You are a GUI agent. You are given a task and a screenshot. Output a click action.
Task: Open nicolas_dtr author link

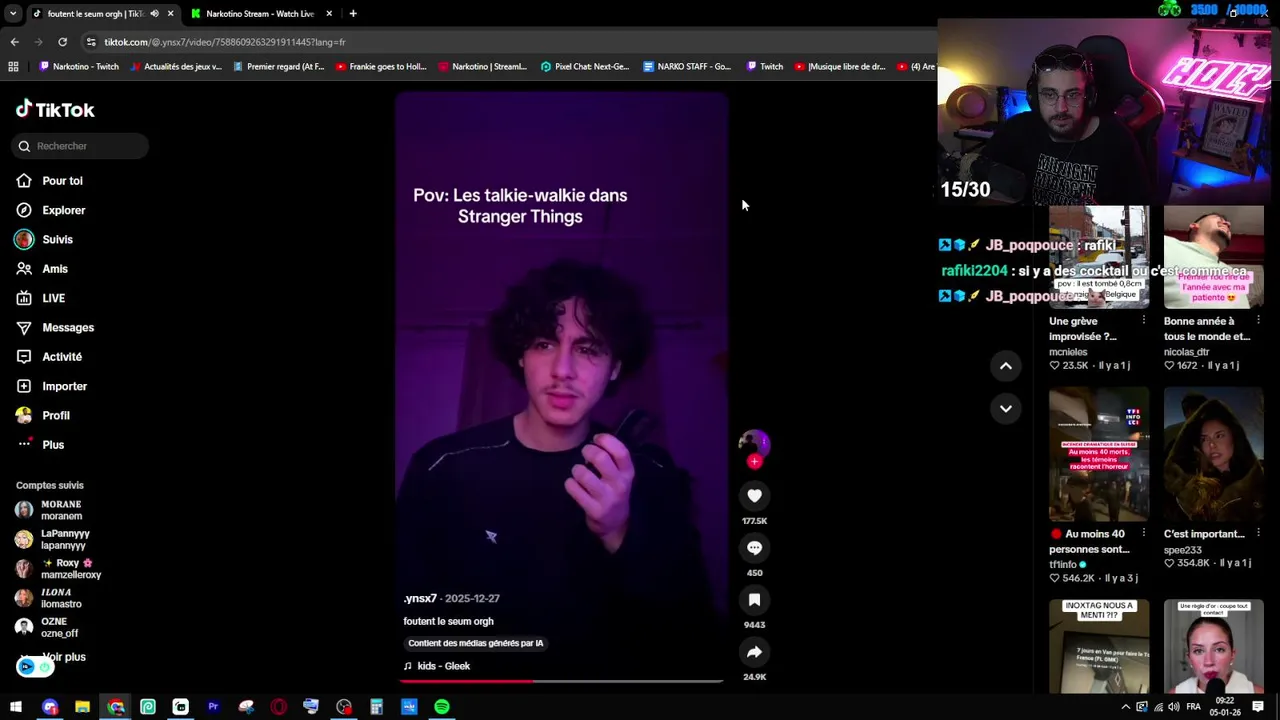point(1187,352)
